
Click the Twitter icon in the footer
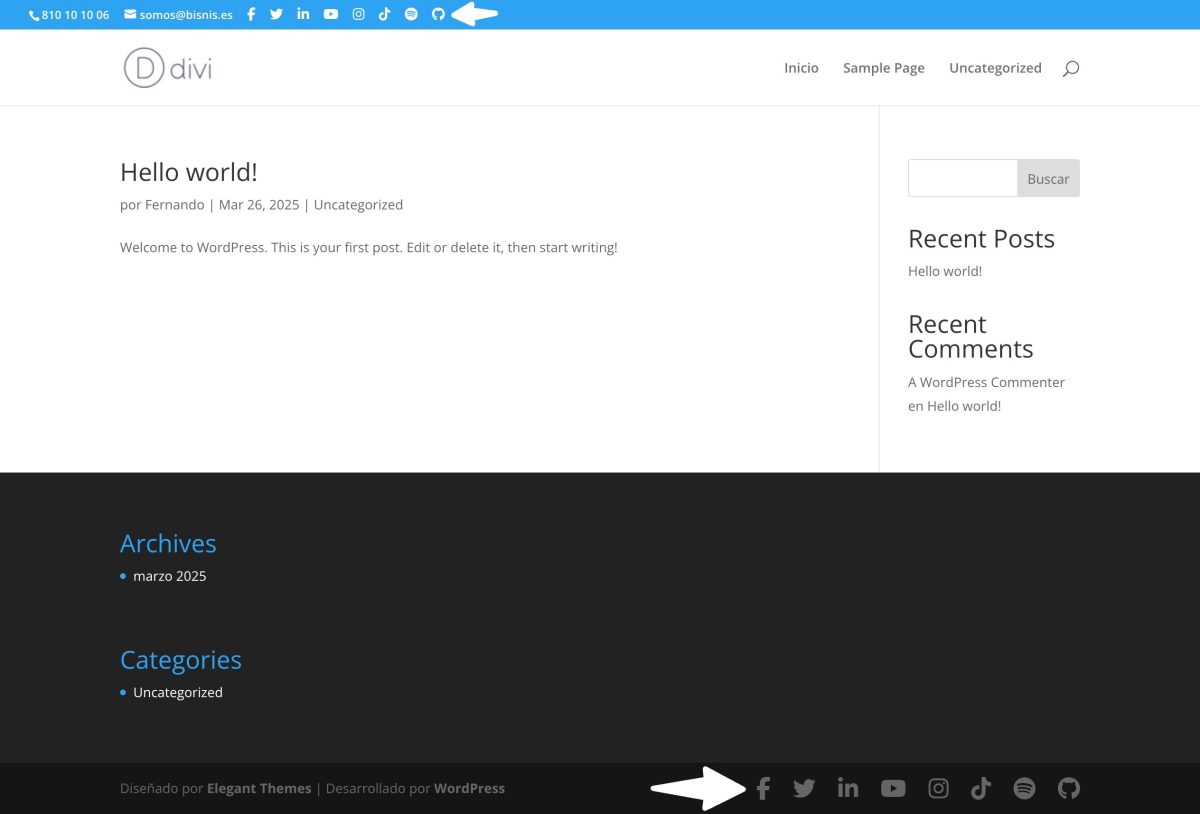coord(804,788)
